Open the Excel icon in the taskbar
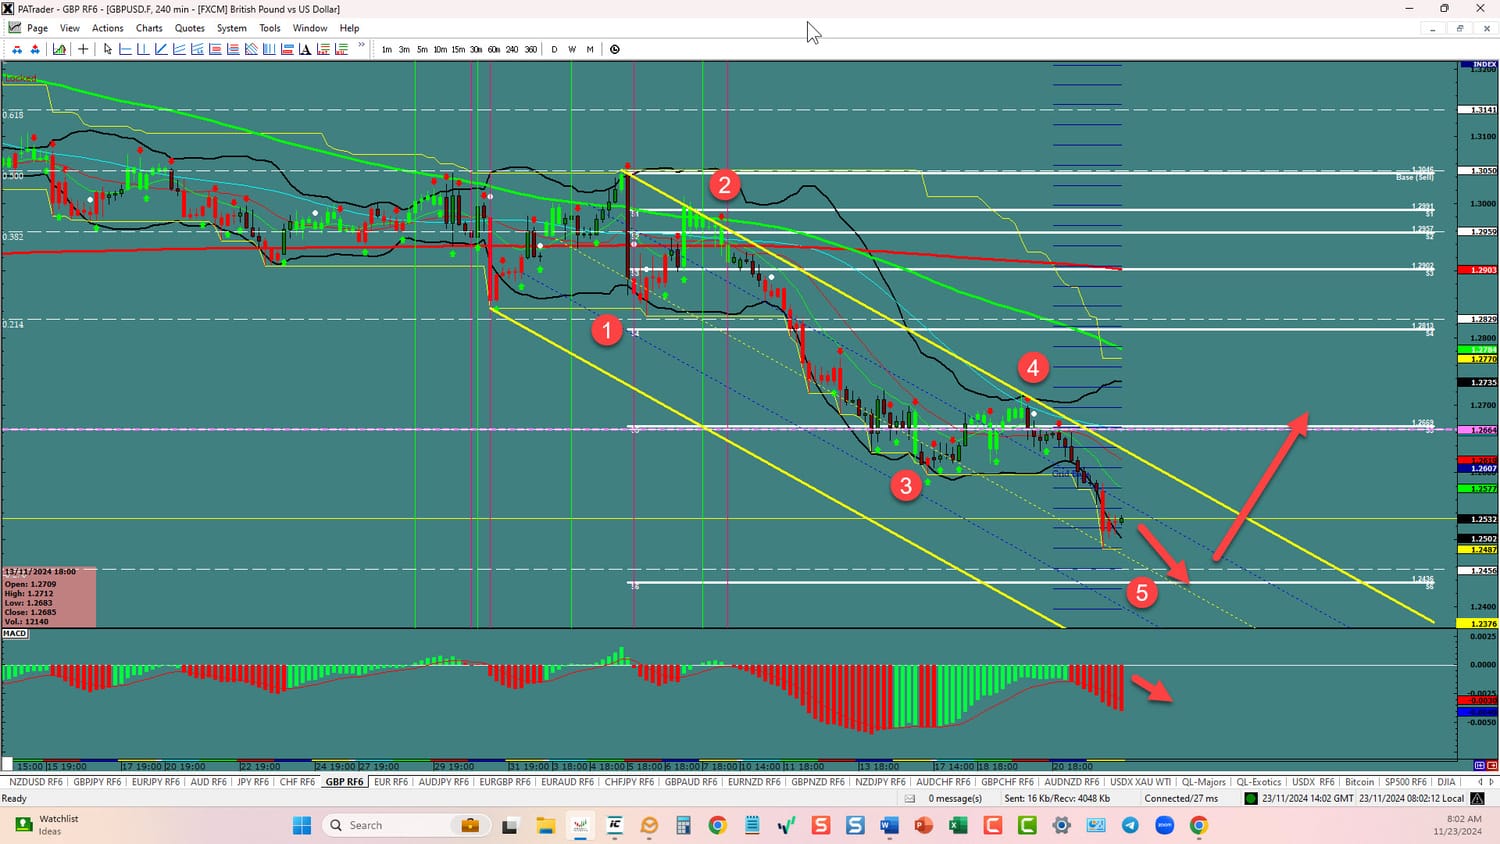Image resolution: width=1500 pixels, height=844 pixels. [958, 825]
